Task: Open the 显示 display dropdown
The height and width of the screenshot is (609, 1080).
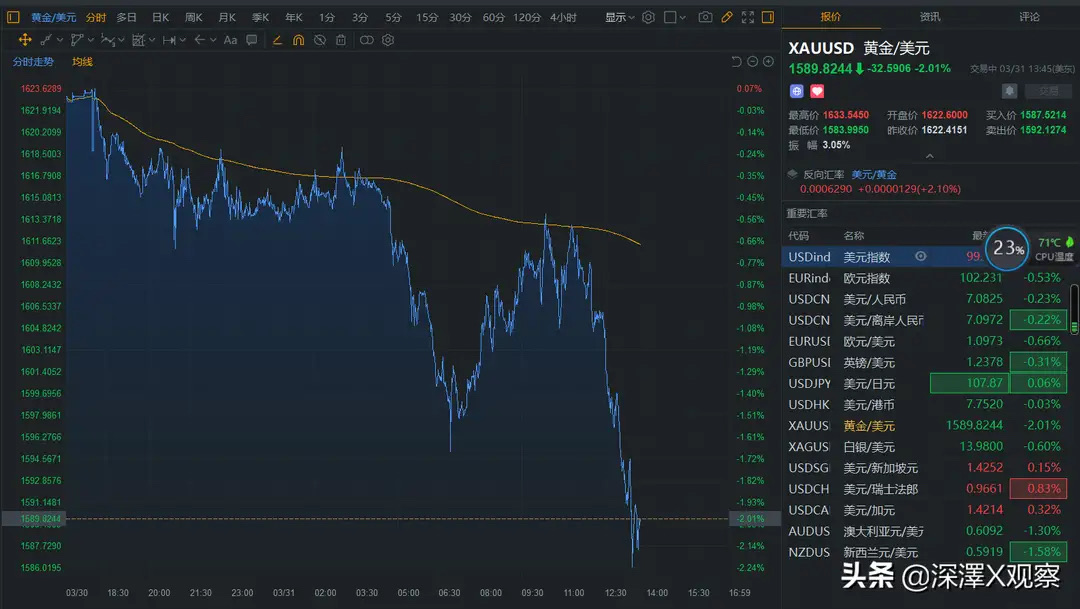Action: (x=619, y=17)
